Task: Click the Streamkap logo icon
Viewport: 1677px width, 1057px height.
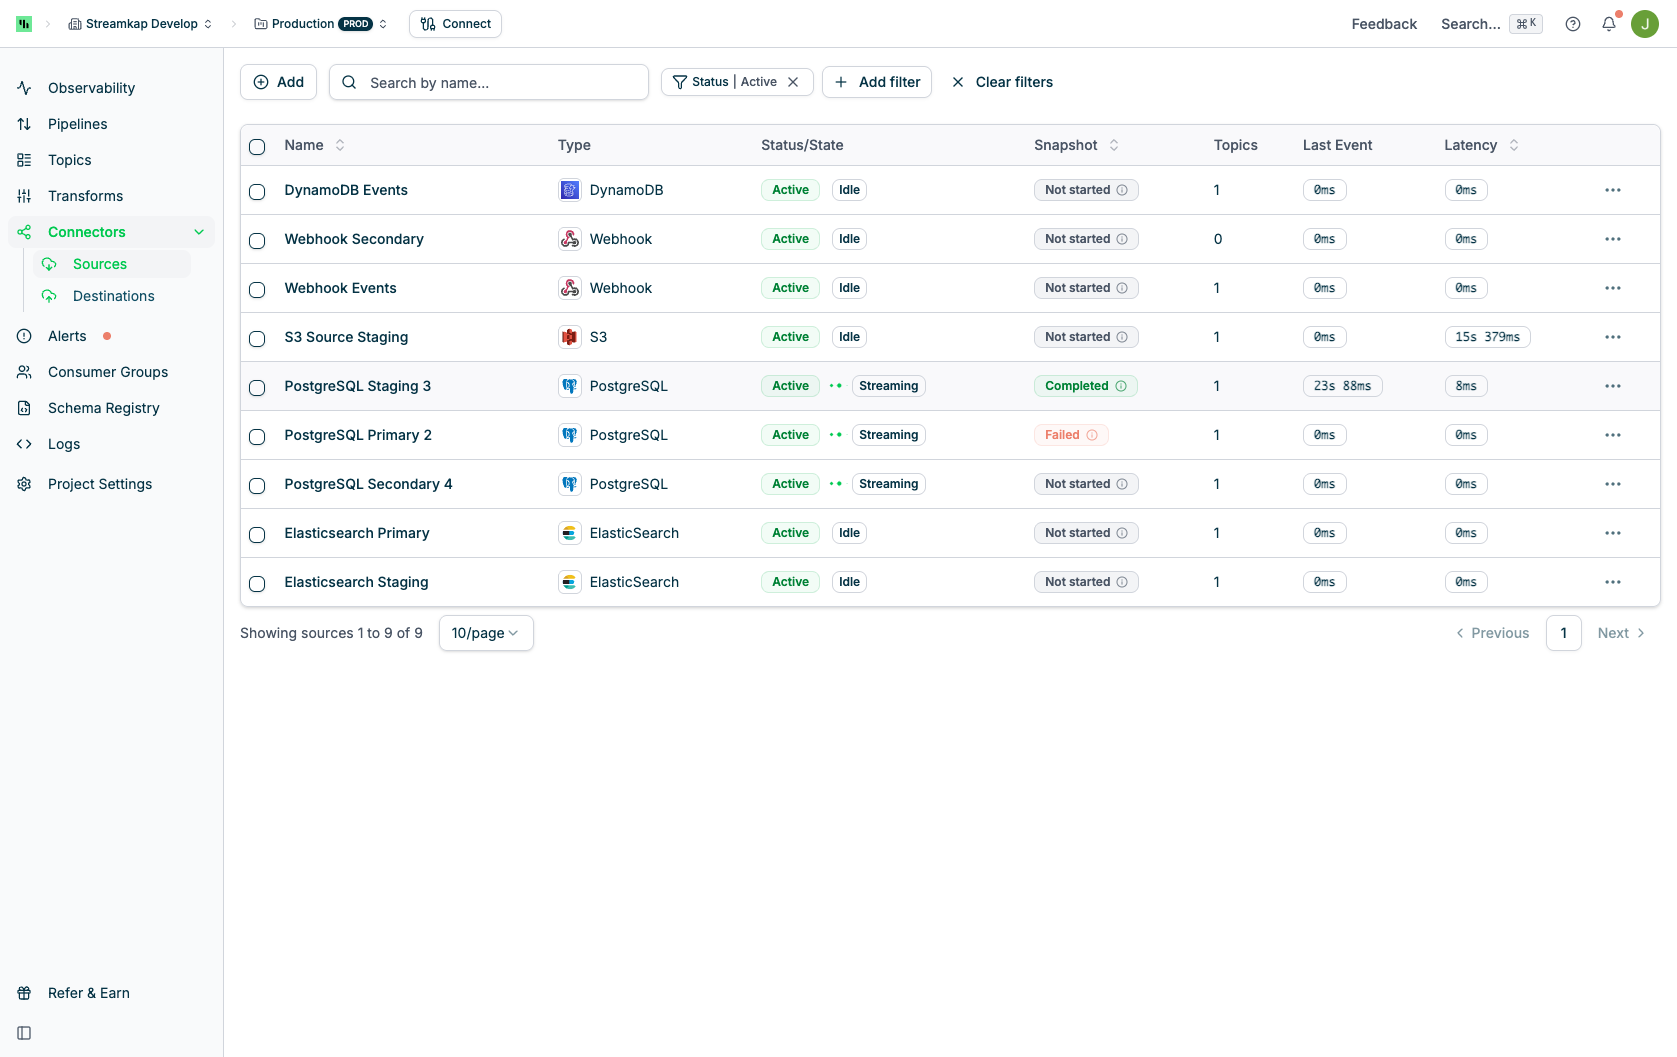Action: [24, 24]
